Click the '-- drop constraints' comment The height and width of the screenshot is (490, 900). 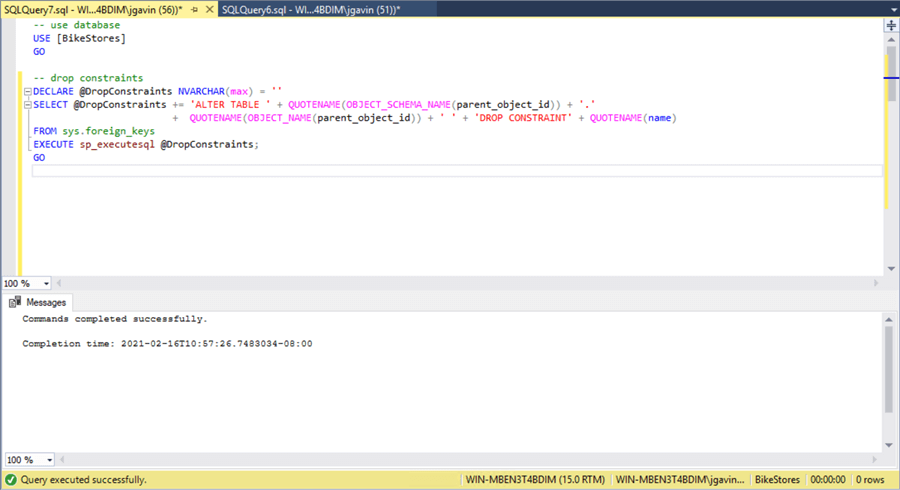88,78
